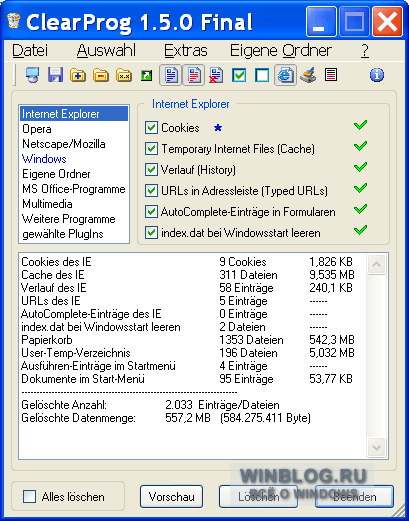
Task: Click the Löschen button
Action: pyautogui.click(x=258, y=497)
